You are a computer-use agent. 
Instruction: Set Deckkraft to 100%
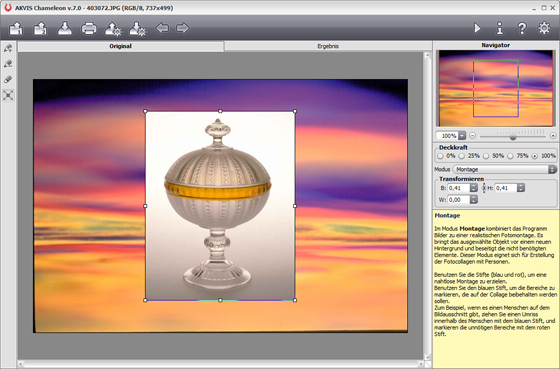535,156
